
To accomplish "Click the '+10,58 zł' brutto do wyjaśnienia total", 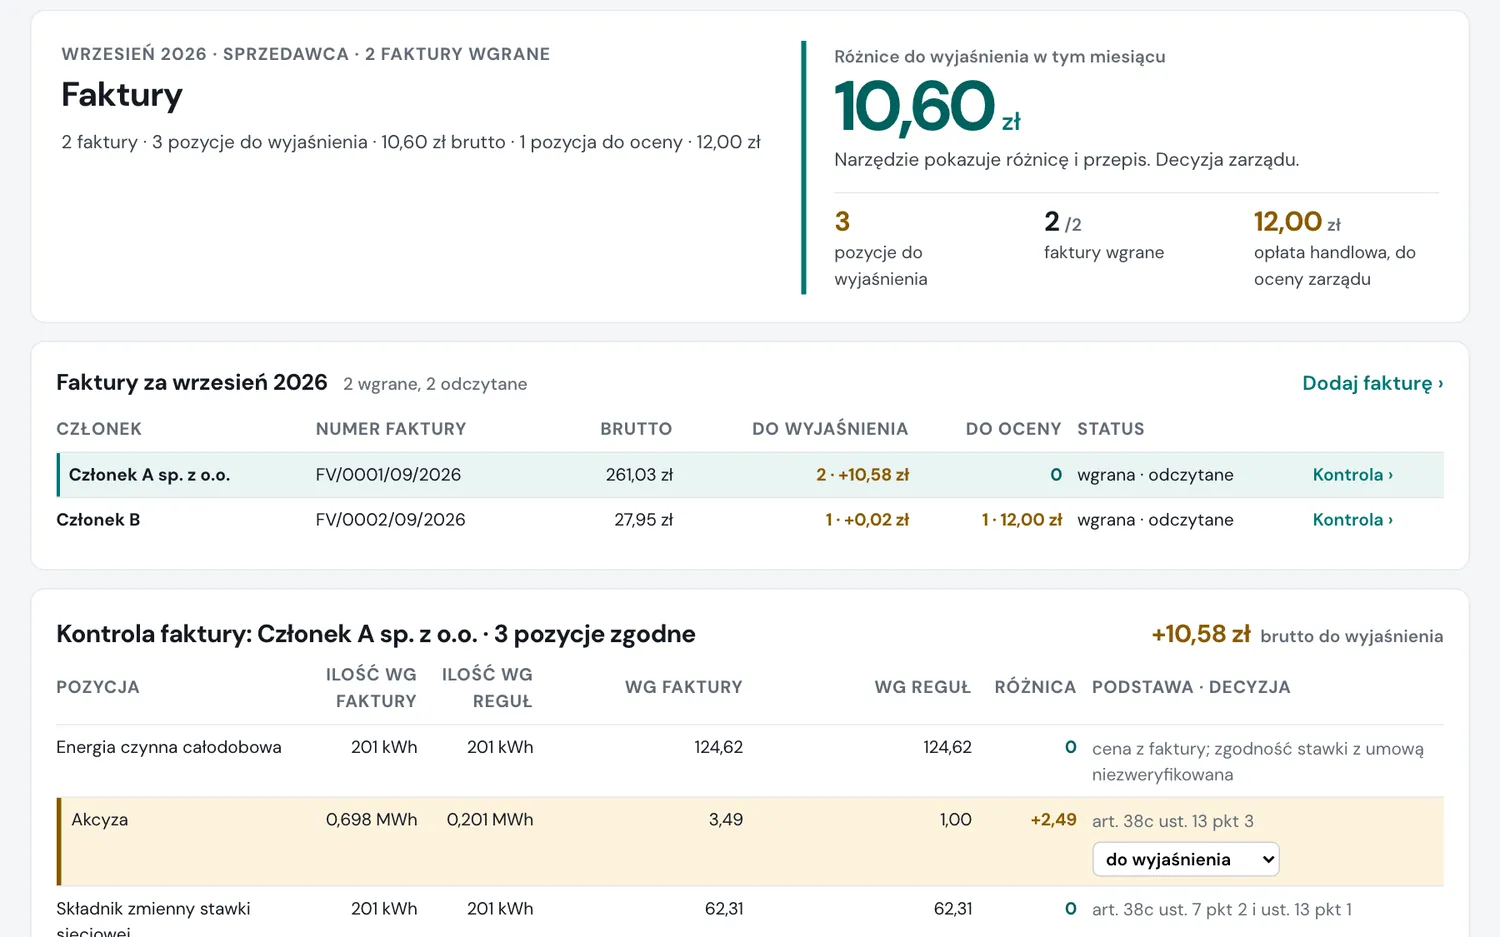I will (1201, 634).
